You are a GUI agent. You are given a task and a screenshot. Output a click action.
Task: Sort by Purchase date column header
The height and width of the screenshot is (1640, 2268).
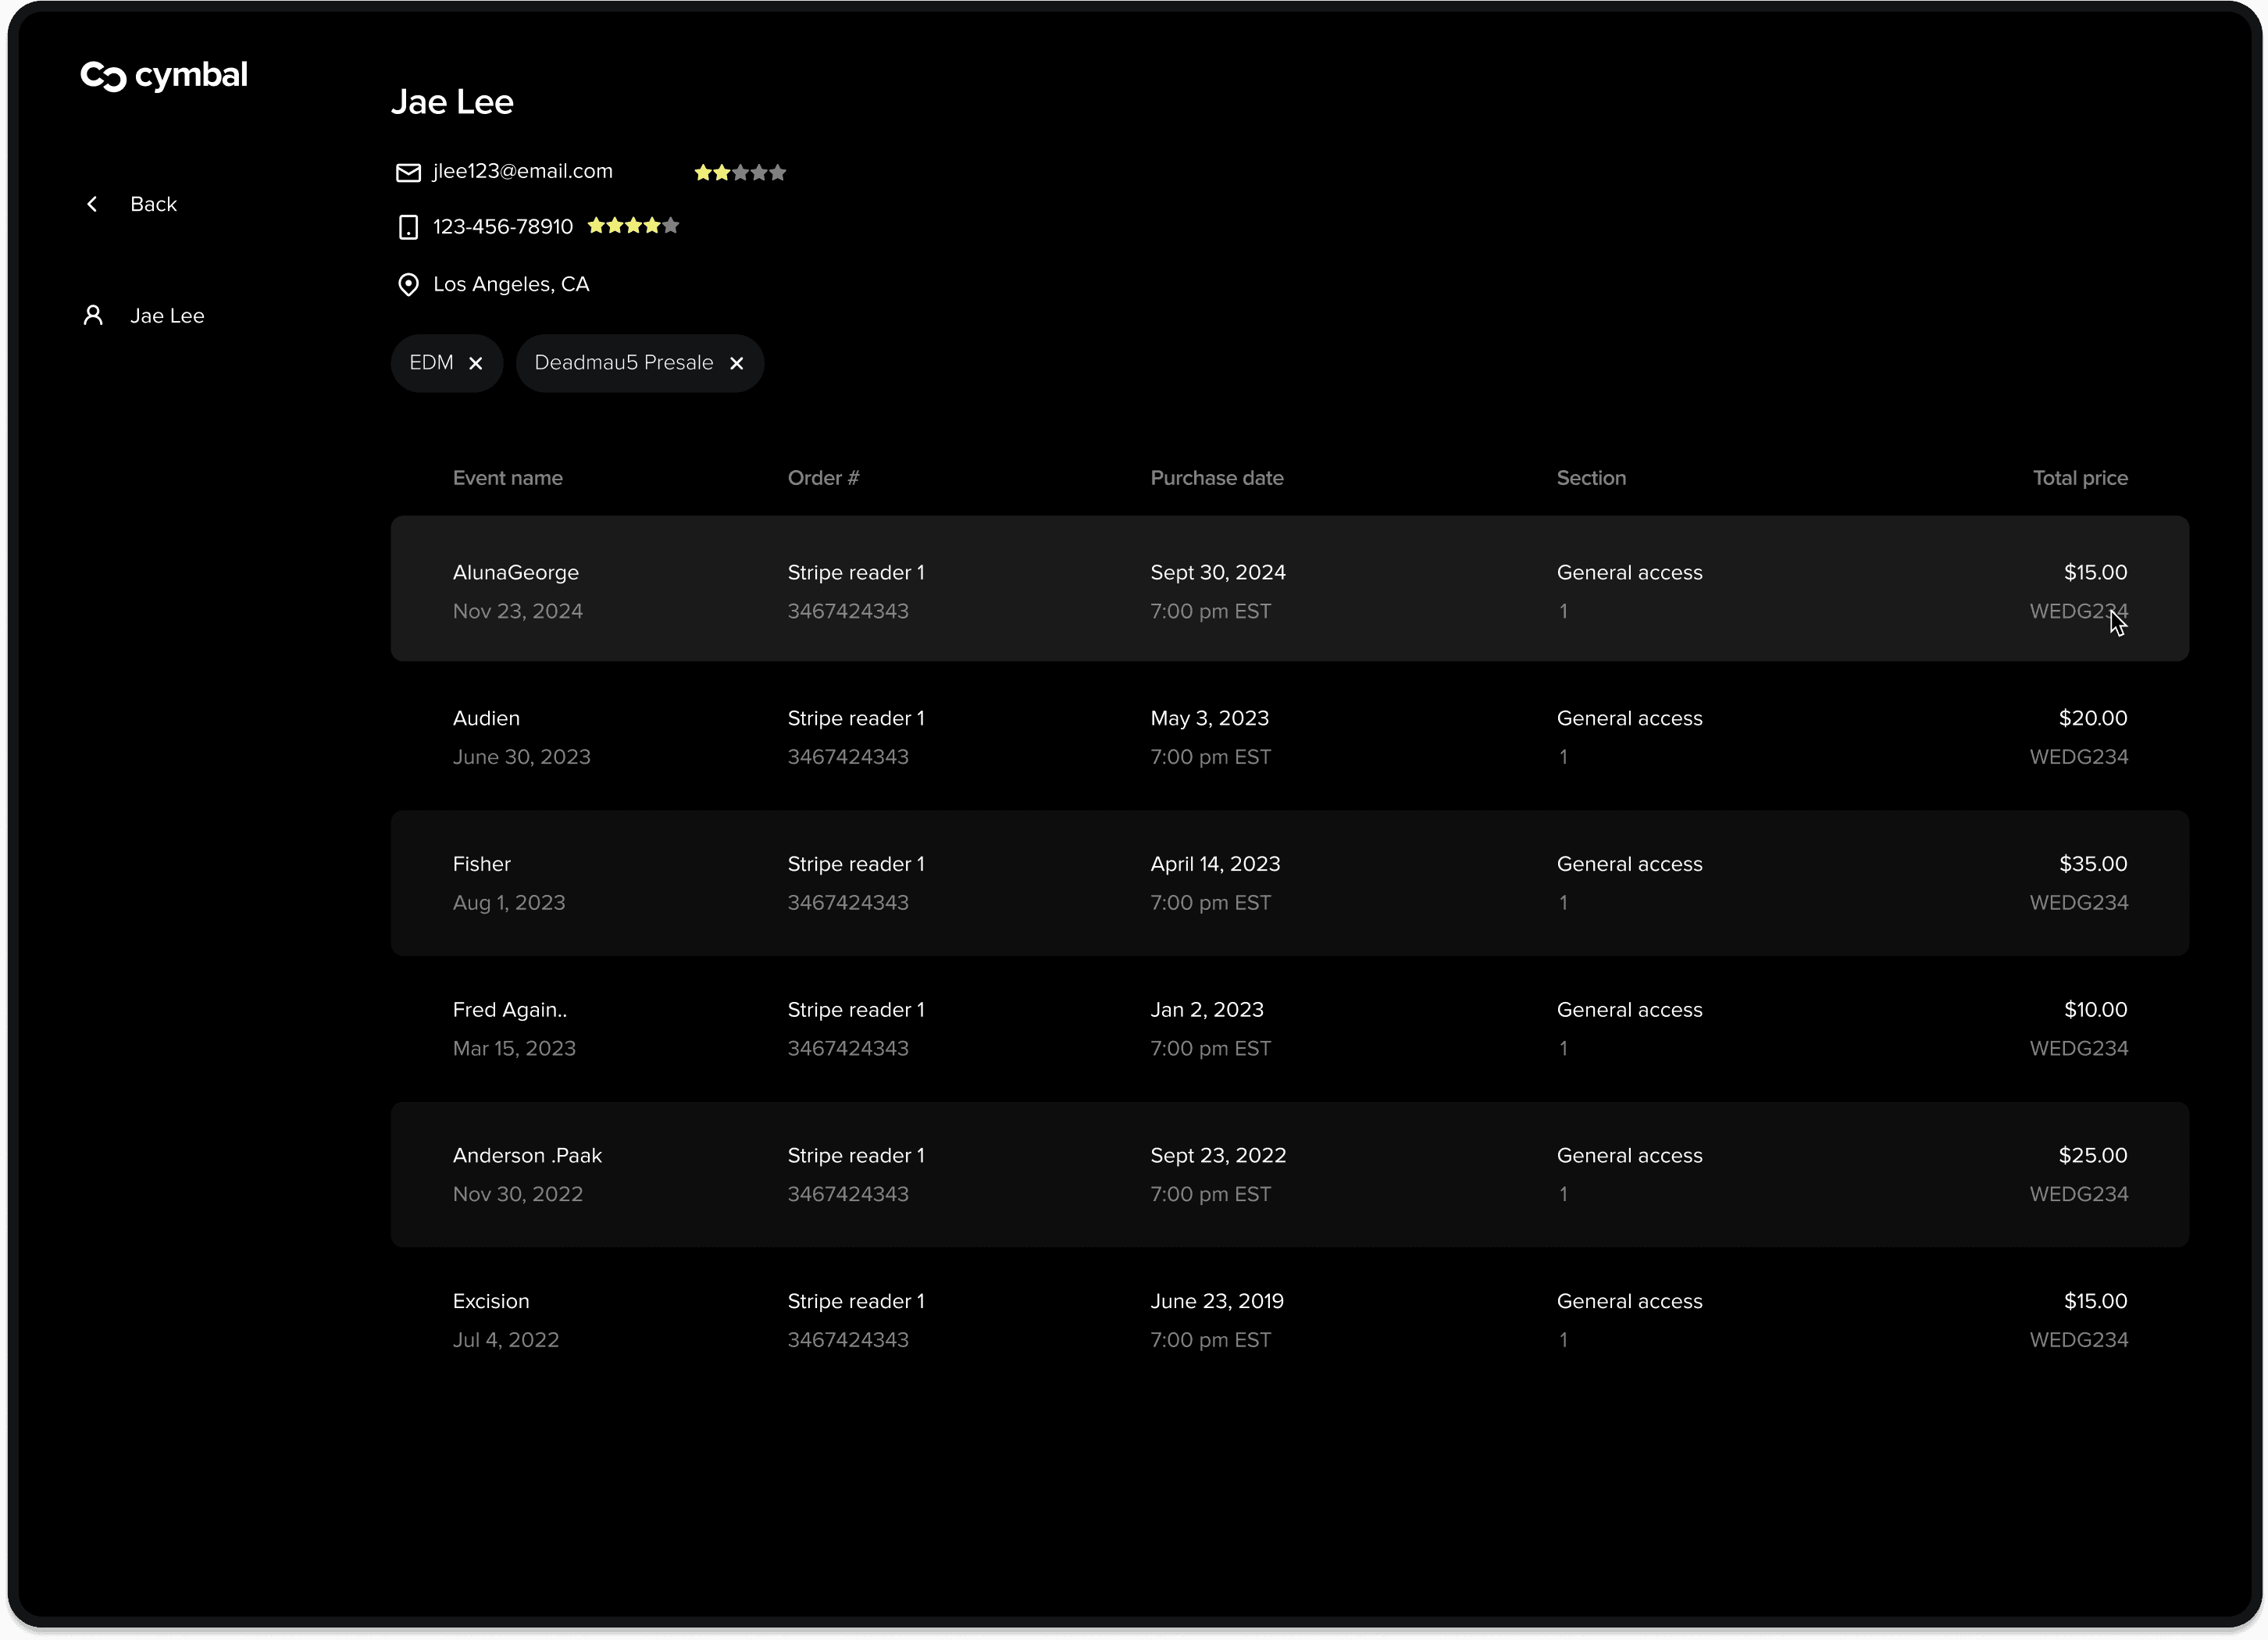coord(1216,478)
